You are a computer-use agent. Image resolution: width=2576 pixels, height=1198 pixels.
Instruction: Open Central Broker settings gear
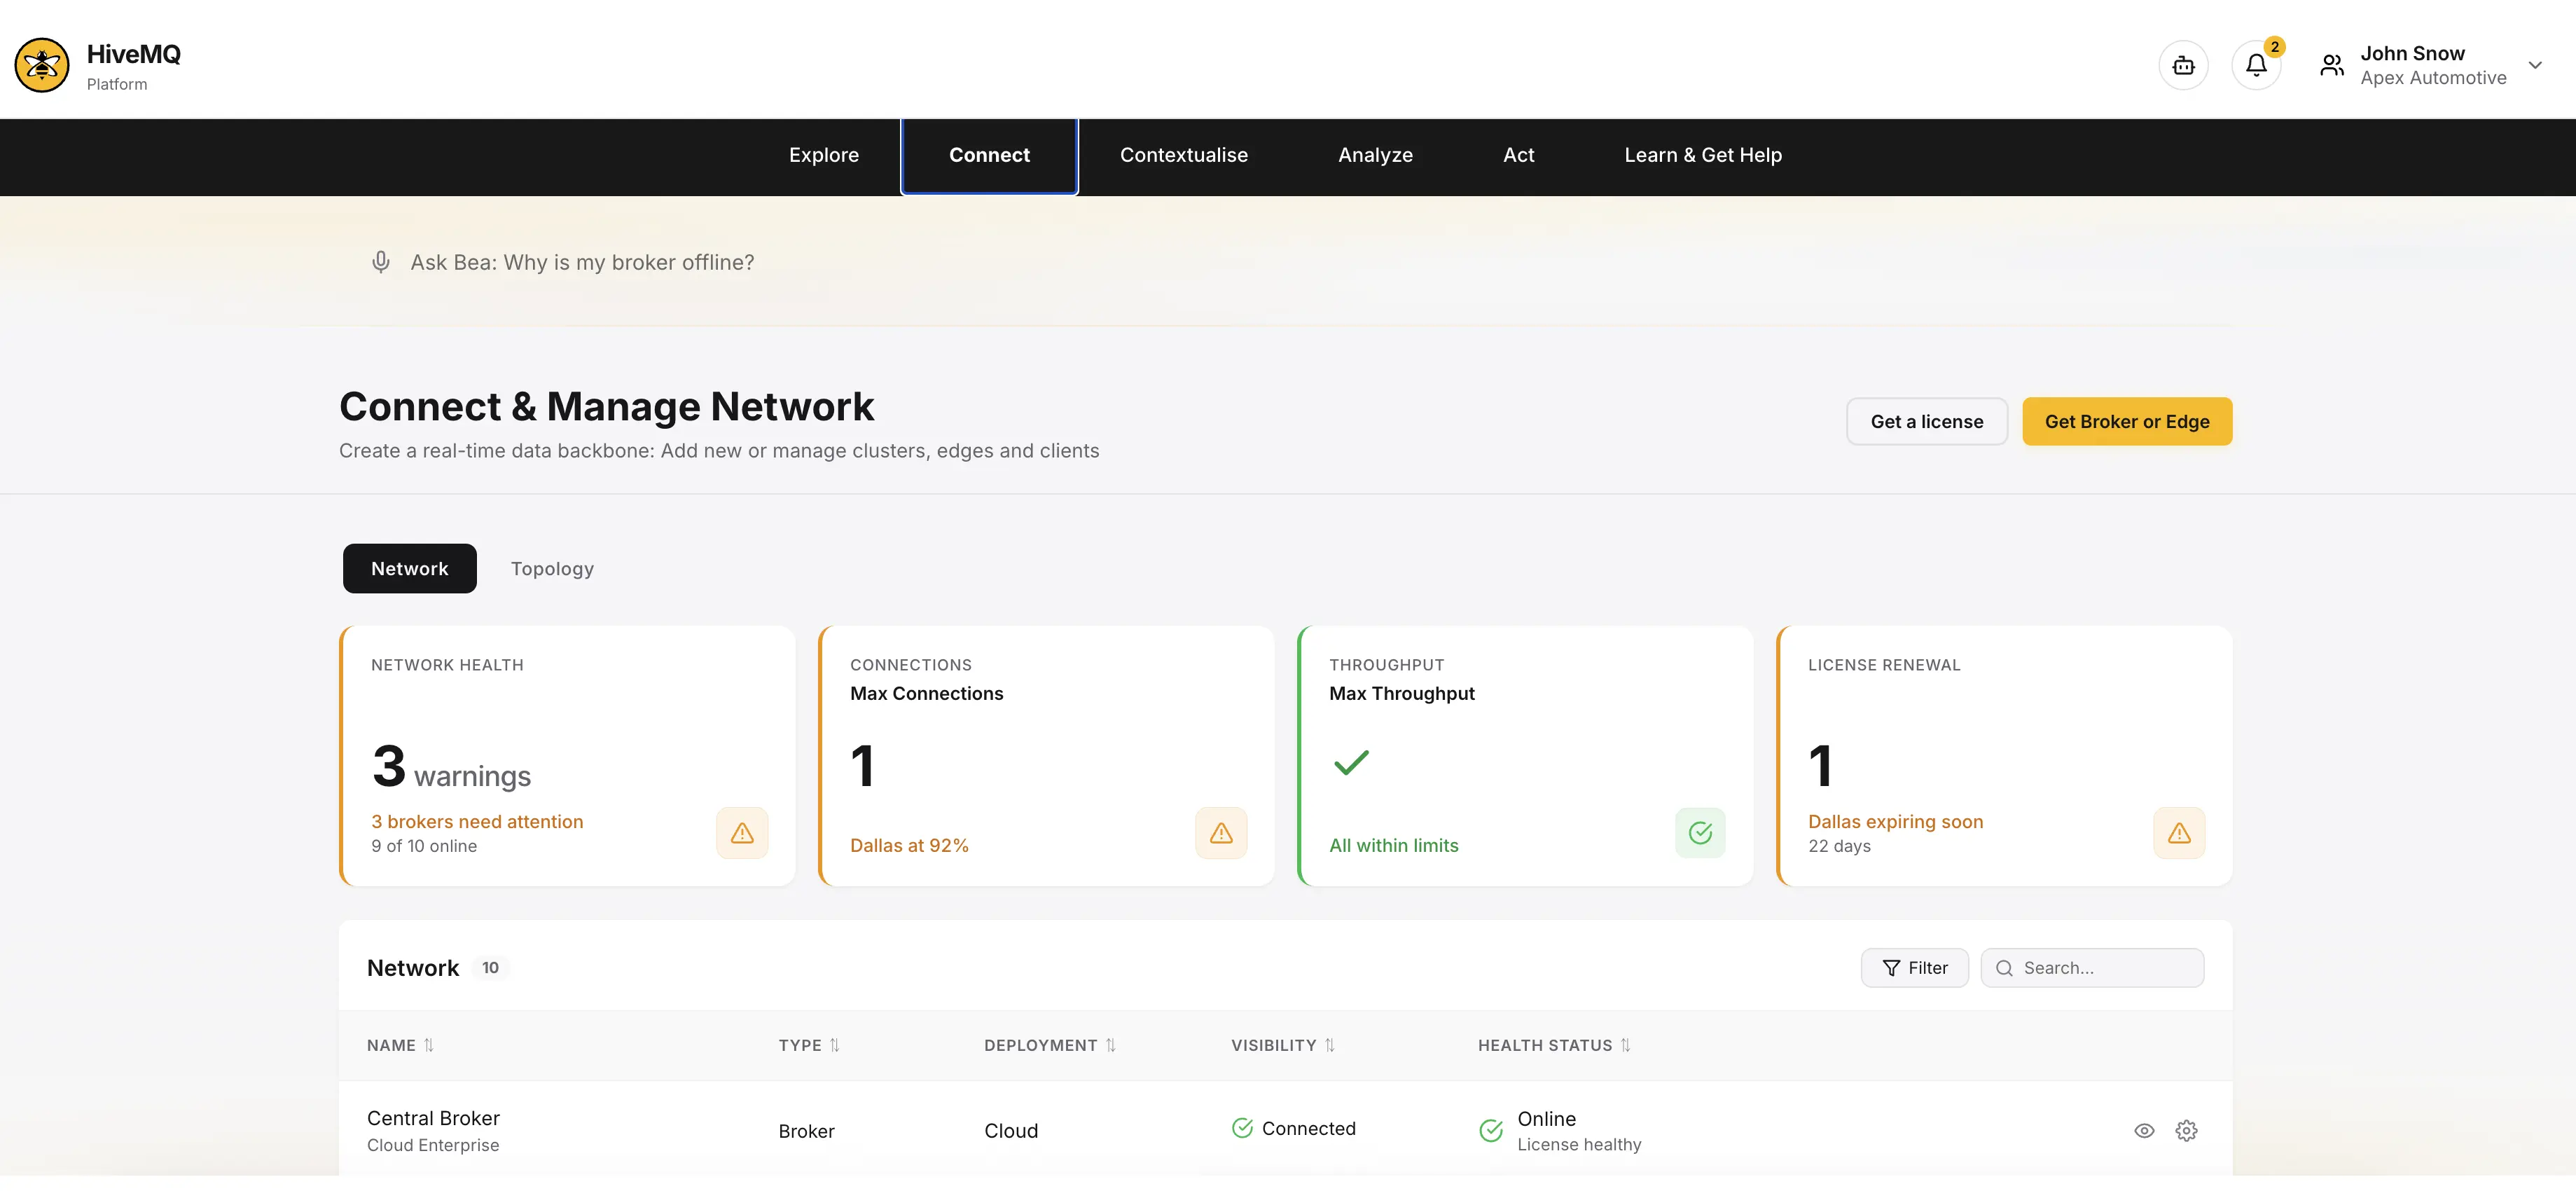[2186, 1130]
